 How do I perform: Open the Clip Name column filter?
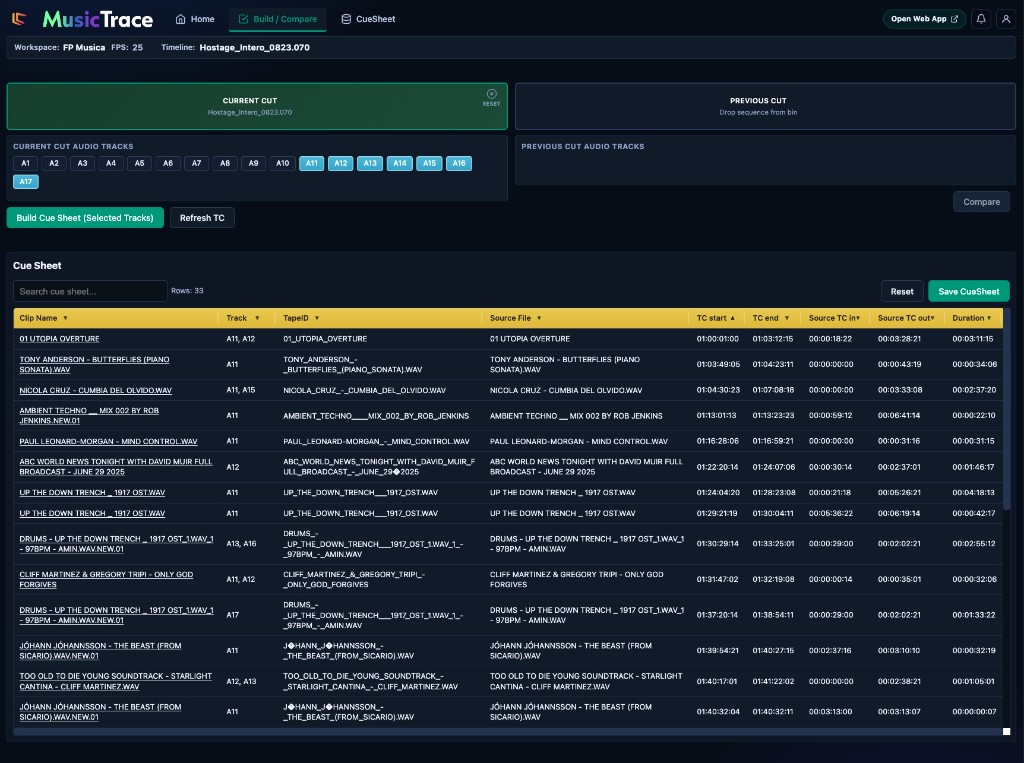(65, 318)
